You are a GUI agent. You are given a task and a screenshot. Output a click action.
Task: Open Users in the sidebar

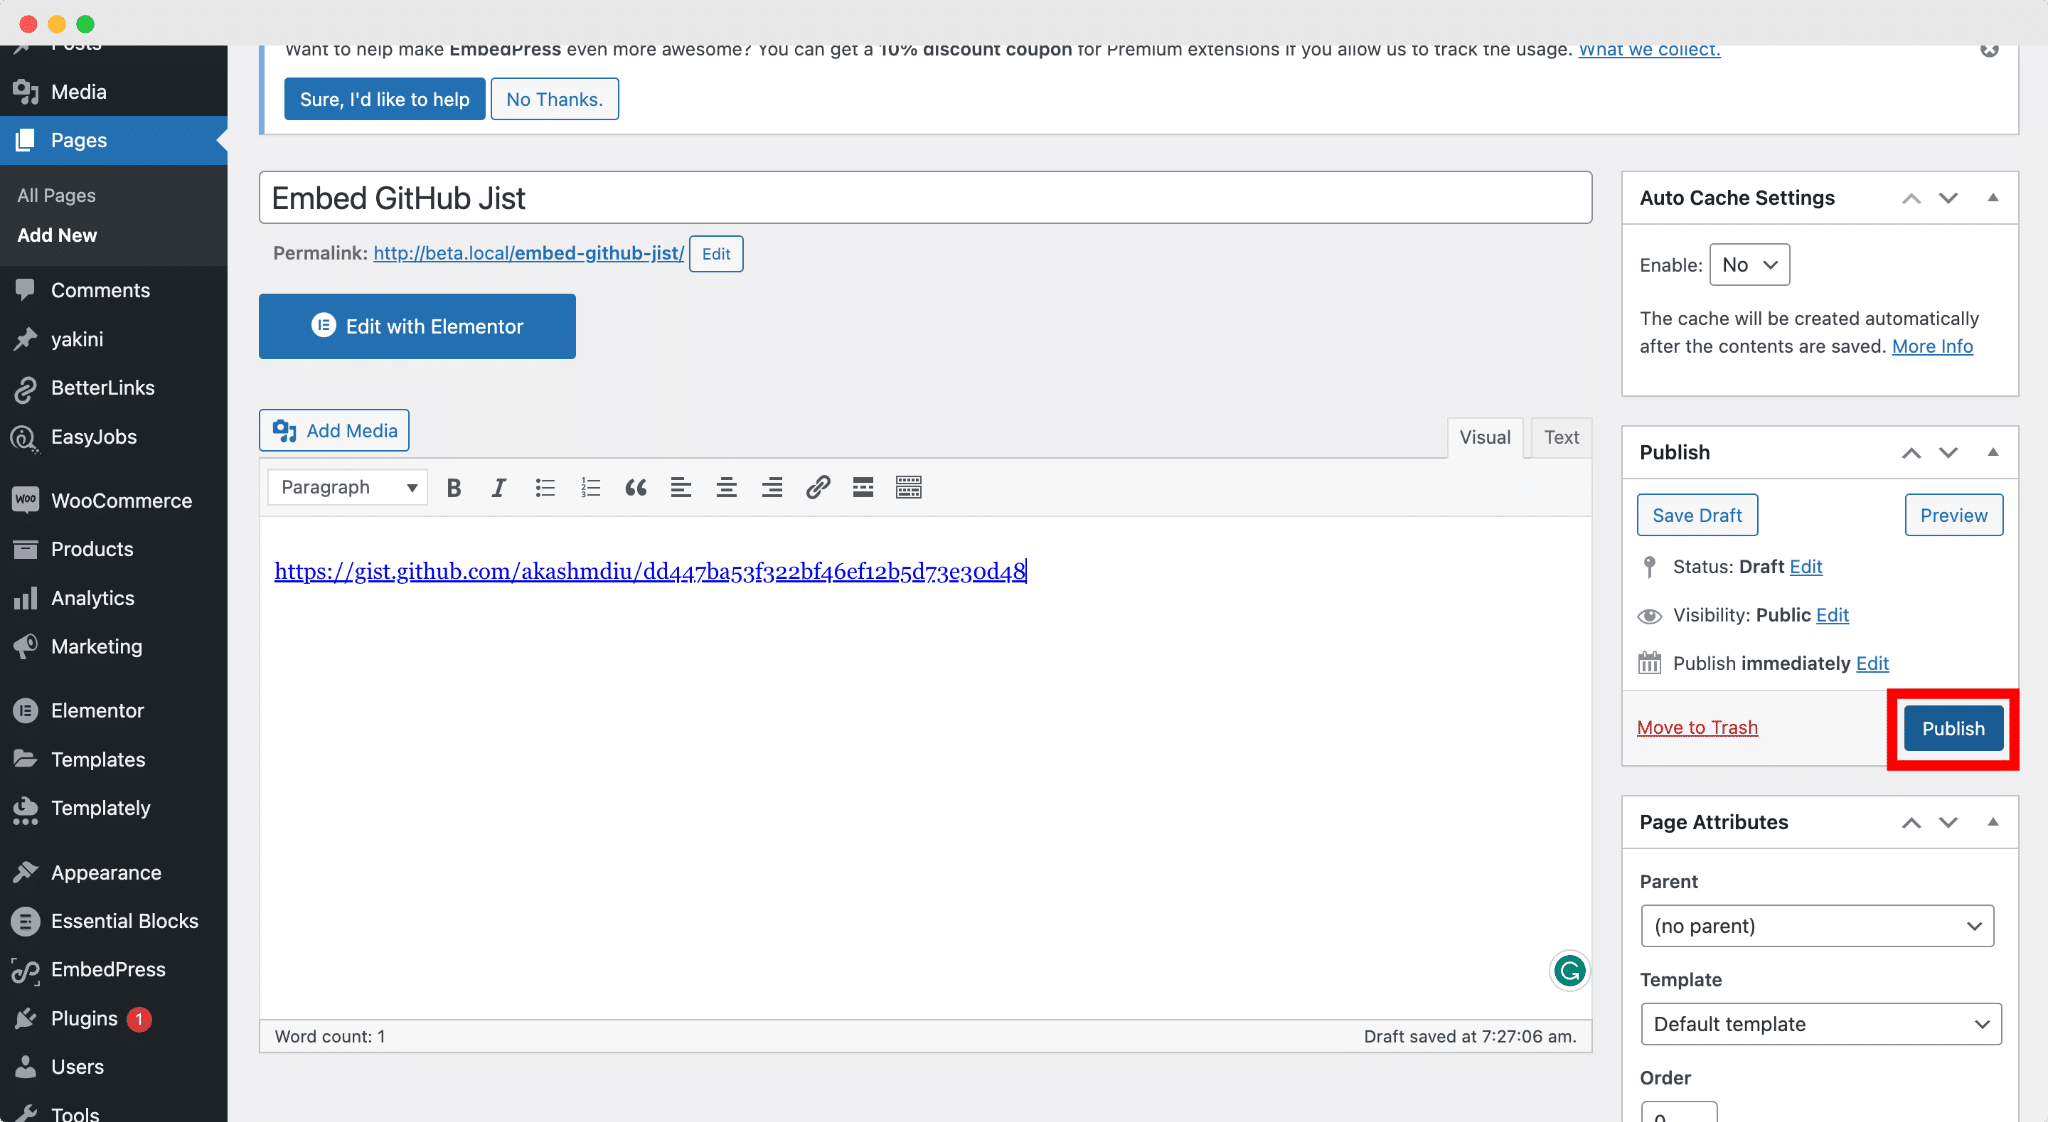114,1067
